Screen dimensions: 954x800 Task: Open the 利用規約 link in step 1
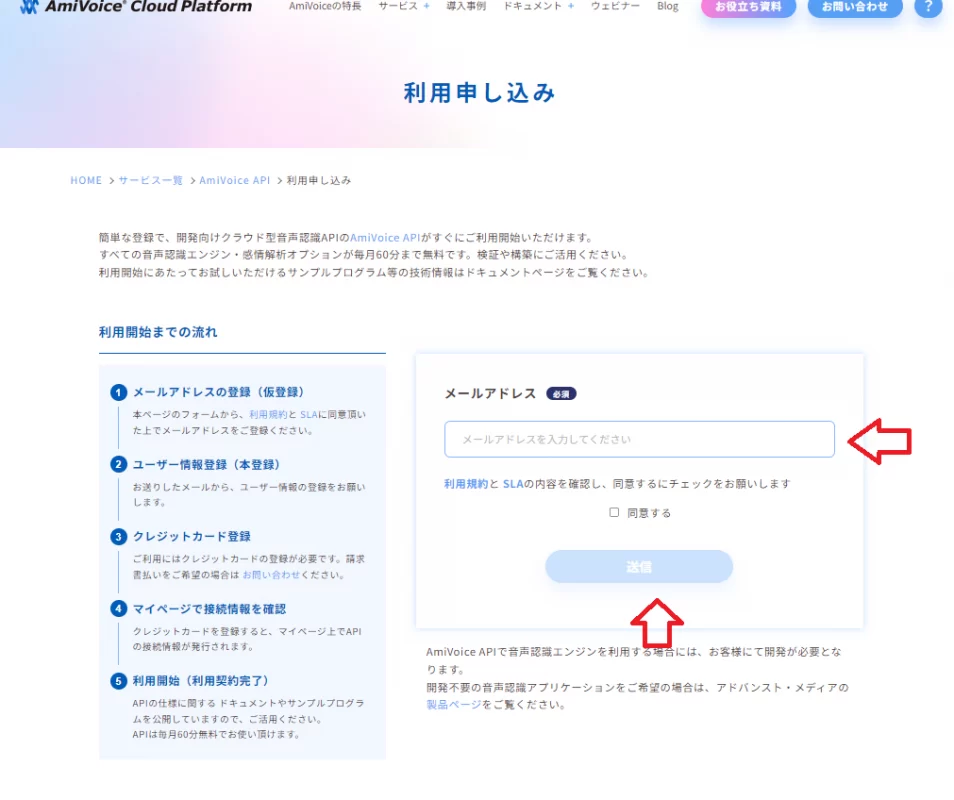(x=268, y=414)
